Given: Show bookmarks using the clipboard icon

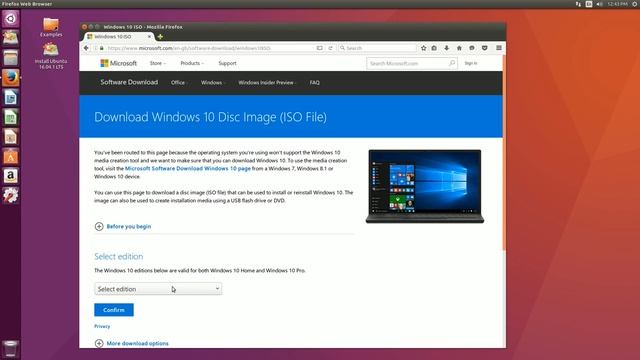Looking at the screenshot, I should point(434,48).
